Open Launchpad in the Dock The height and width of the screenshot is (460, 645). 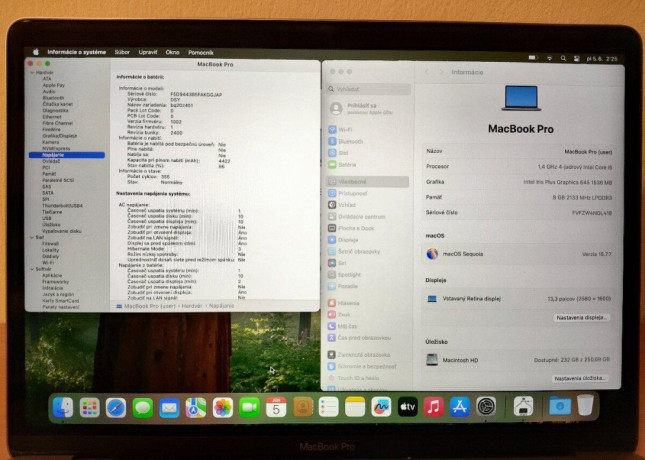(x=89, y=407)
